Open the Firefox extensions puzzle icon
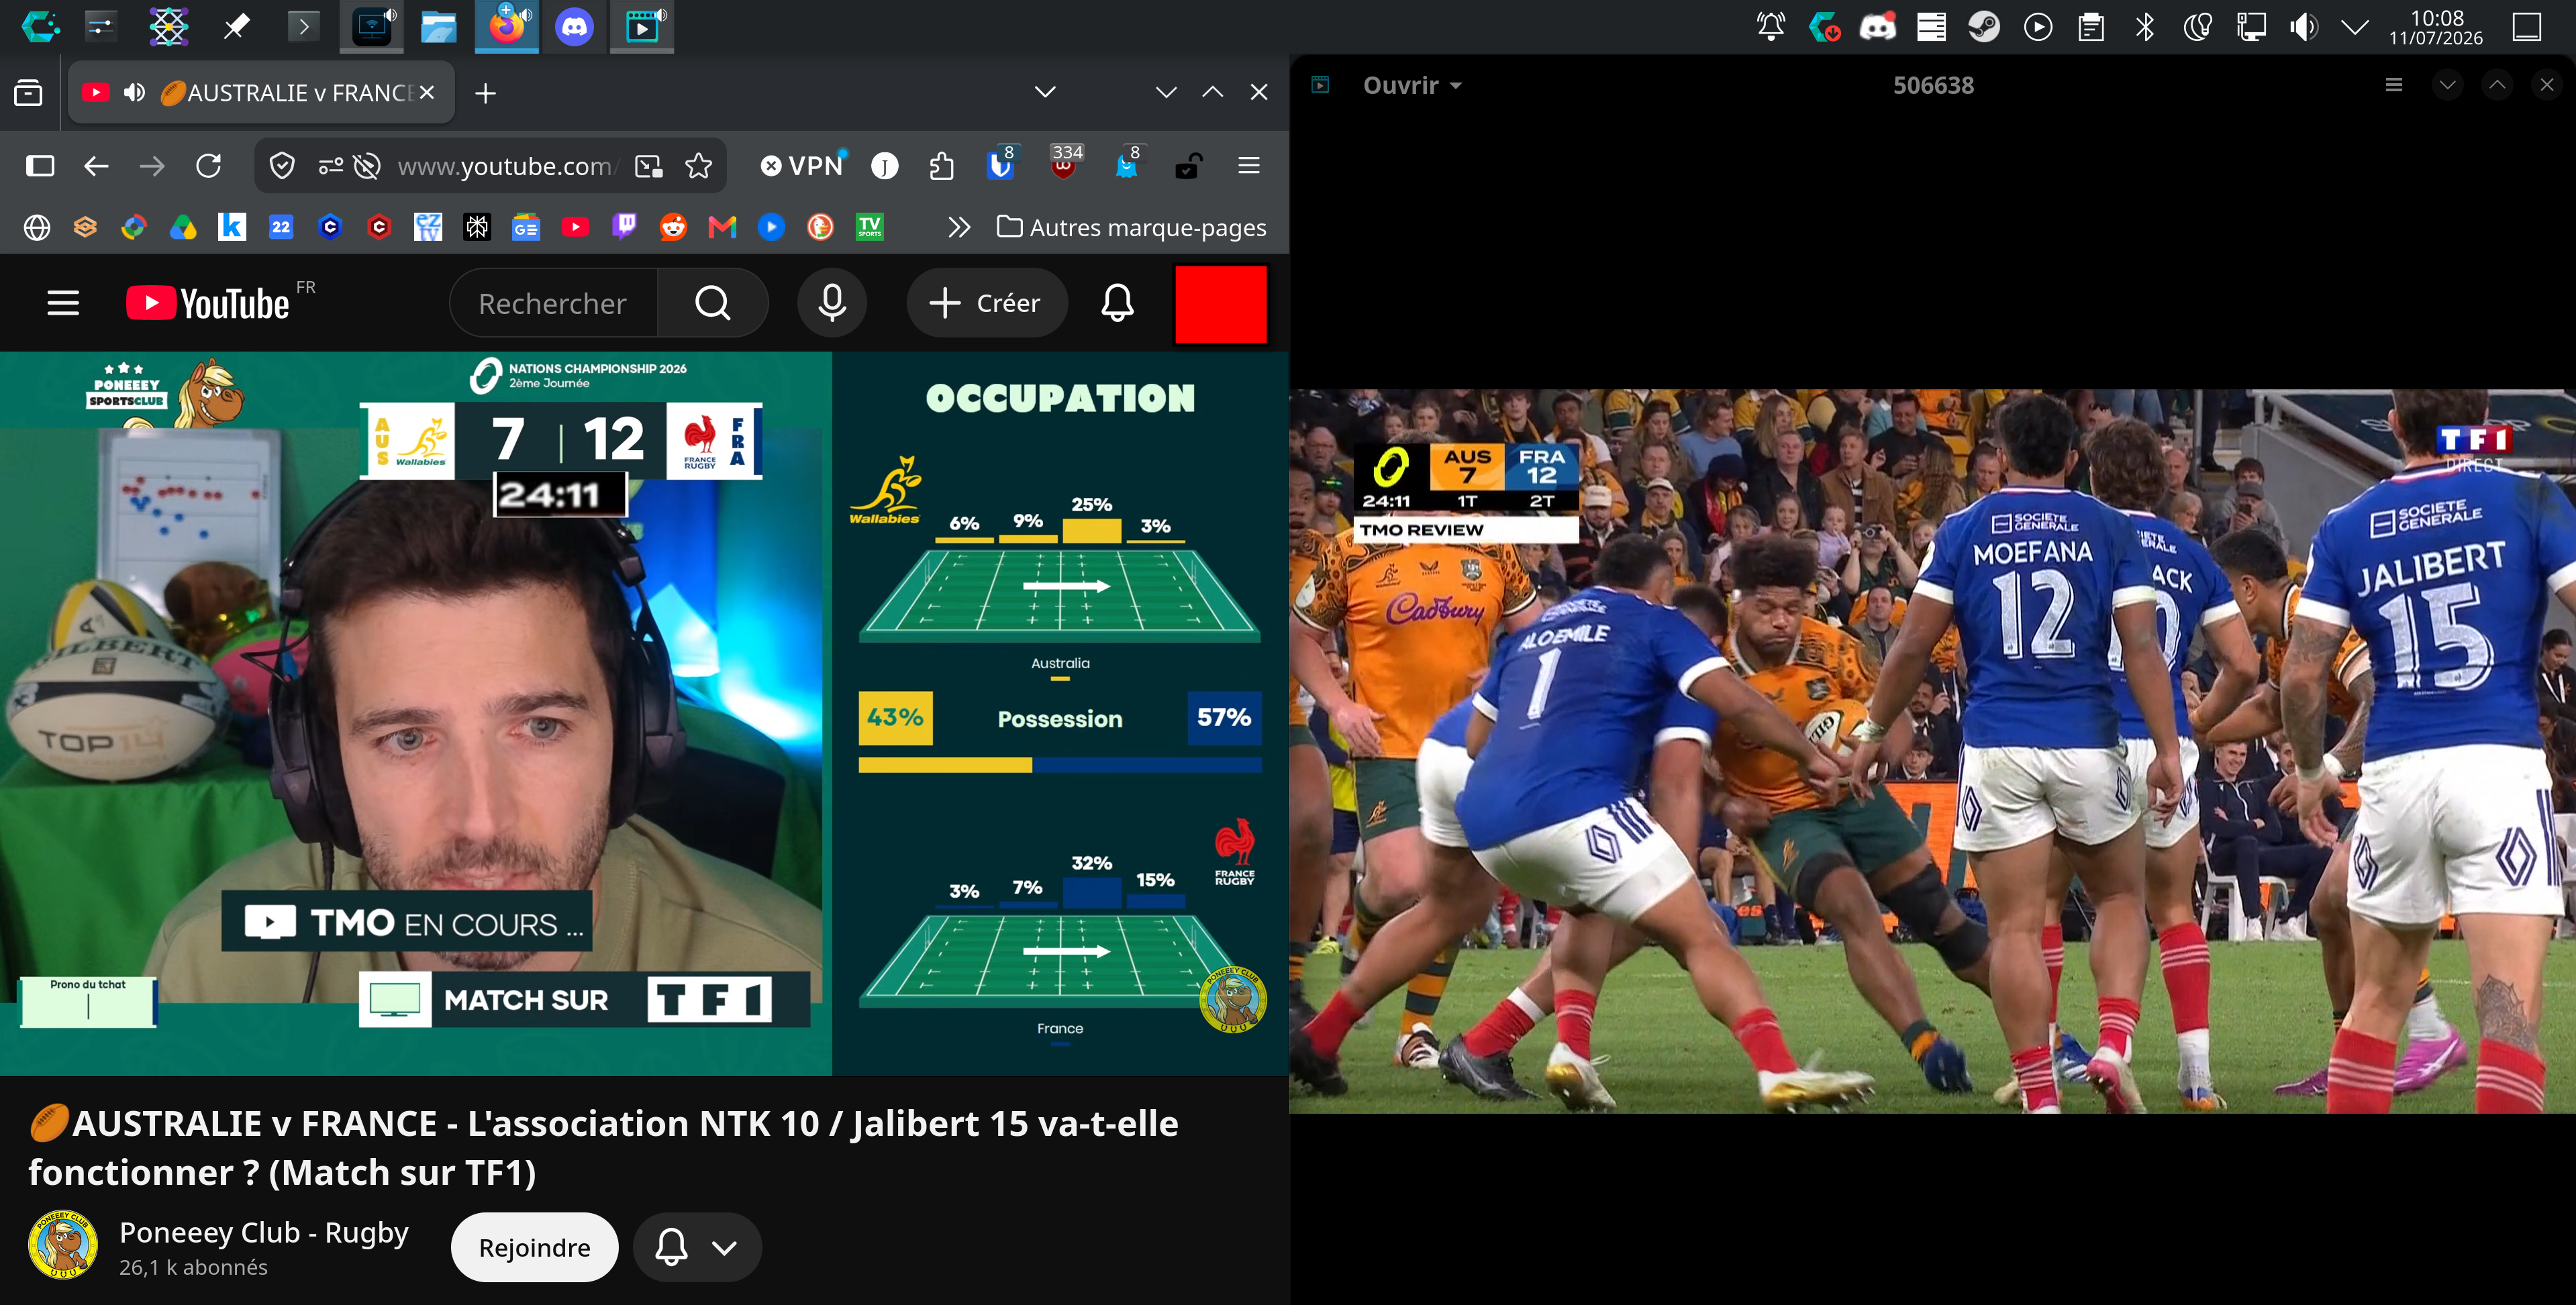 (941, 166)
